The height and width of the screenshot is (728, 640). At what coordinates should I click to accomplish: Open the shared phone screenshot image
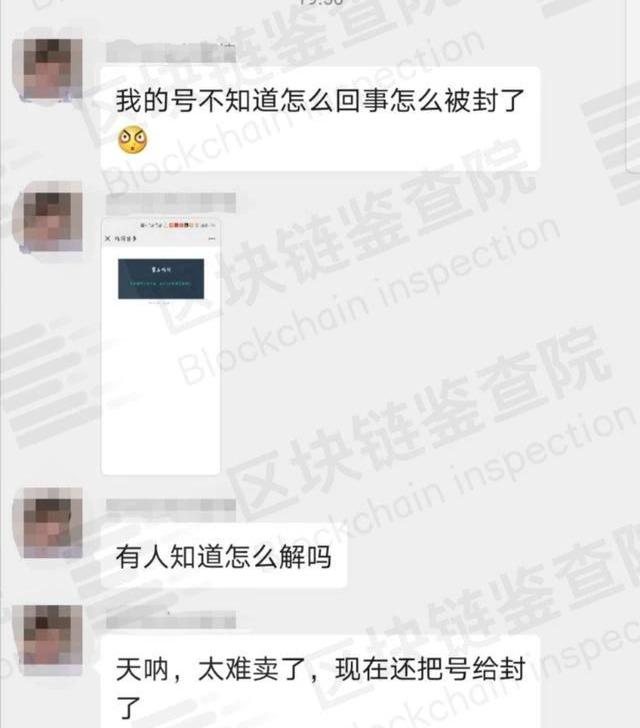(x=161, y=346)
